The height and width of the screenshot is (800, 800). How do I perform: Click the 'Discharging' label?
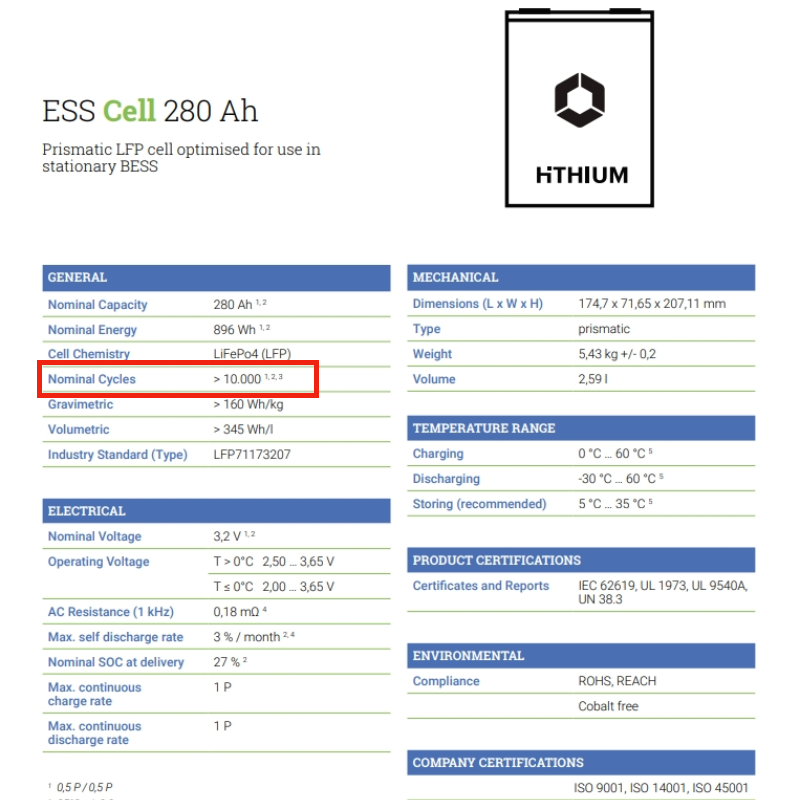coord(446,479)
